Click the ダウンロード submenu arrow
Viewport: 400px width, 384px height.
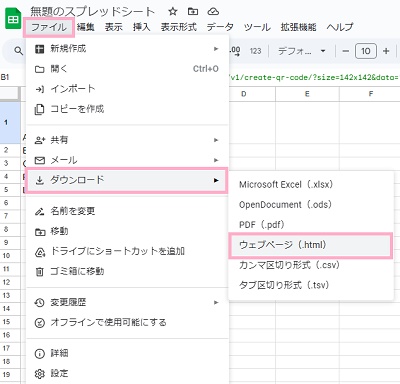[216, 180]
